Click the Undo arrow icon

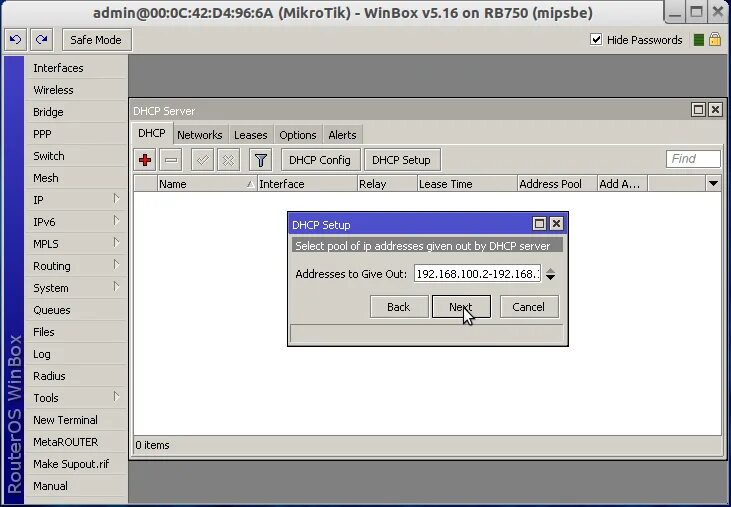(15, 40)
